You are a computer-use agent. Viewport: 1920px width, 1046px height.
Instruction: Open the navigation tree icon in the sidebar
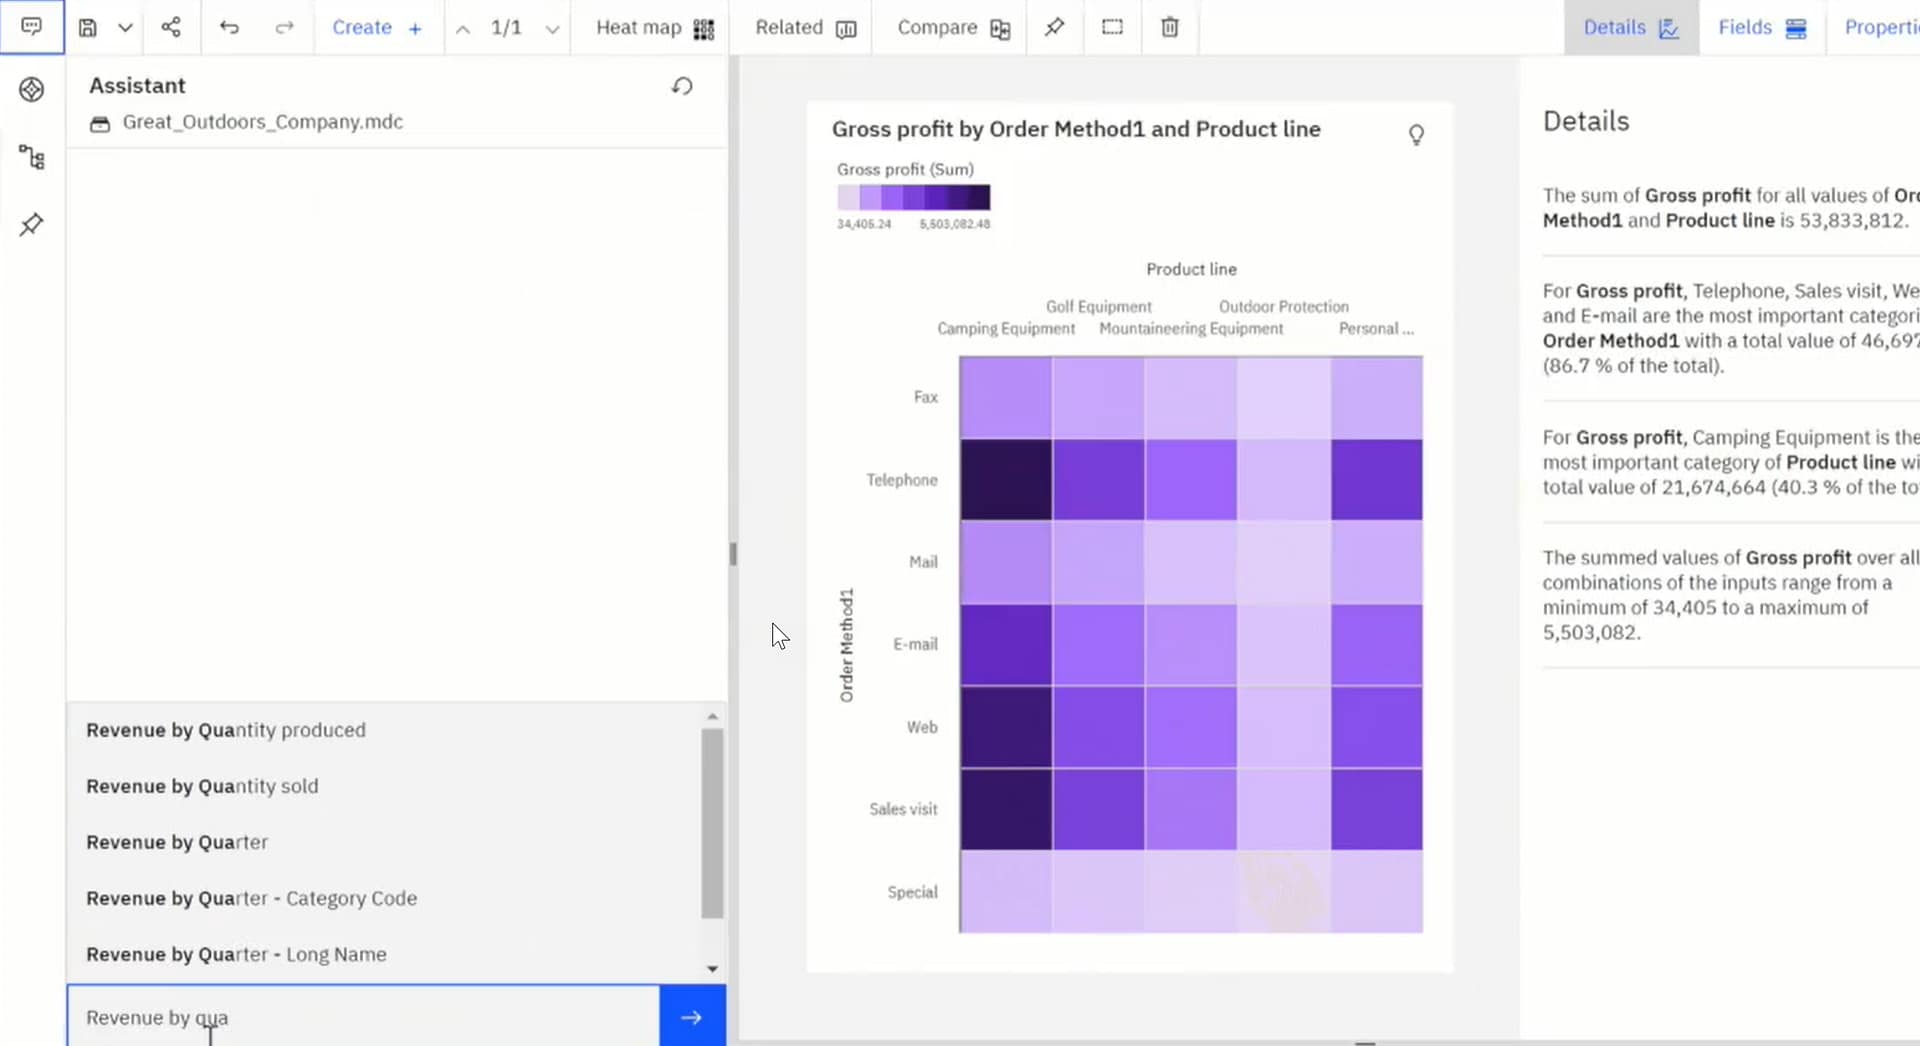(31, 157)
